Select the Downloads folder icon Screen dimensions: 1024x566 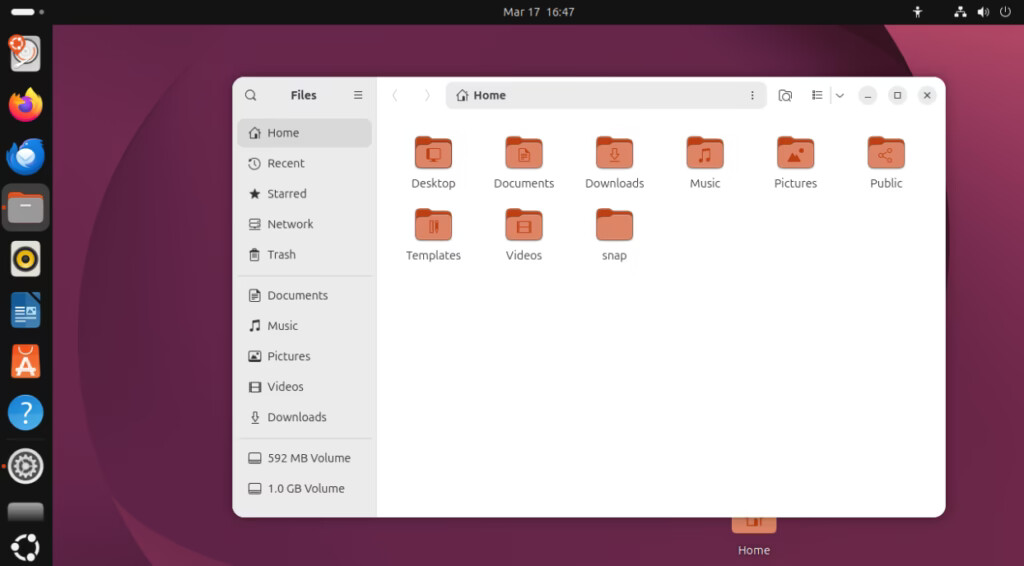pos(614,153)
